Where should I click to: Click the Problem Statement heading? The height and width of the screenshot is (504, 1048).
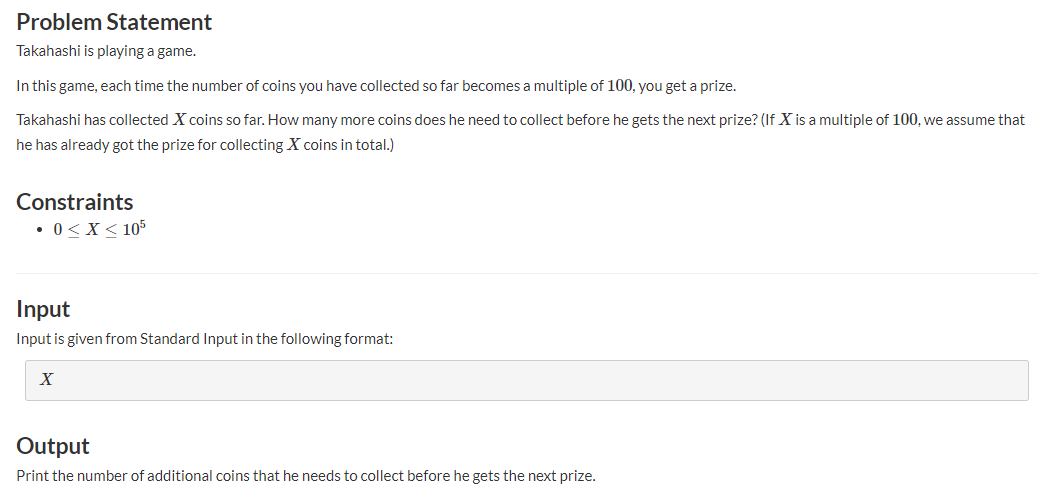114,22
